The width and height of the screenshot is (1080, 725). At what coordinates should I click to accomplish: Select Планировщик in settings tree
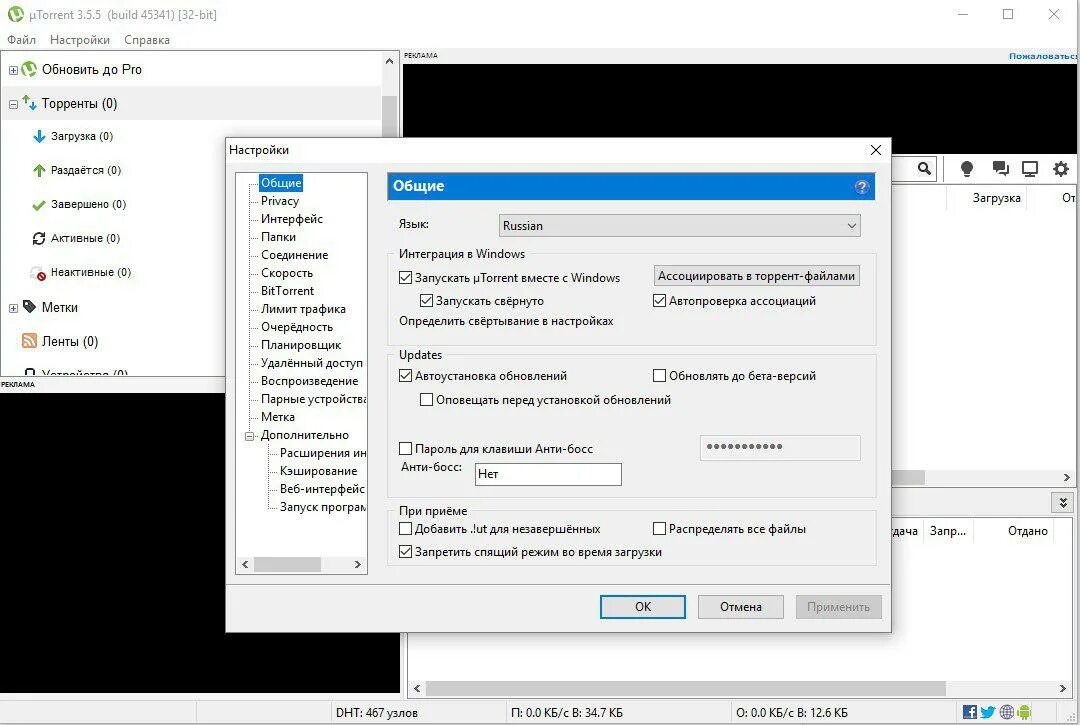tap(301, 345)
